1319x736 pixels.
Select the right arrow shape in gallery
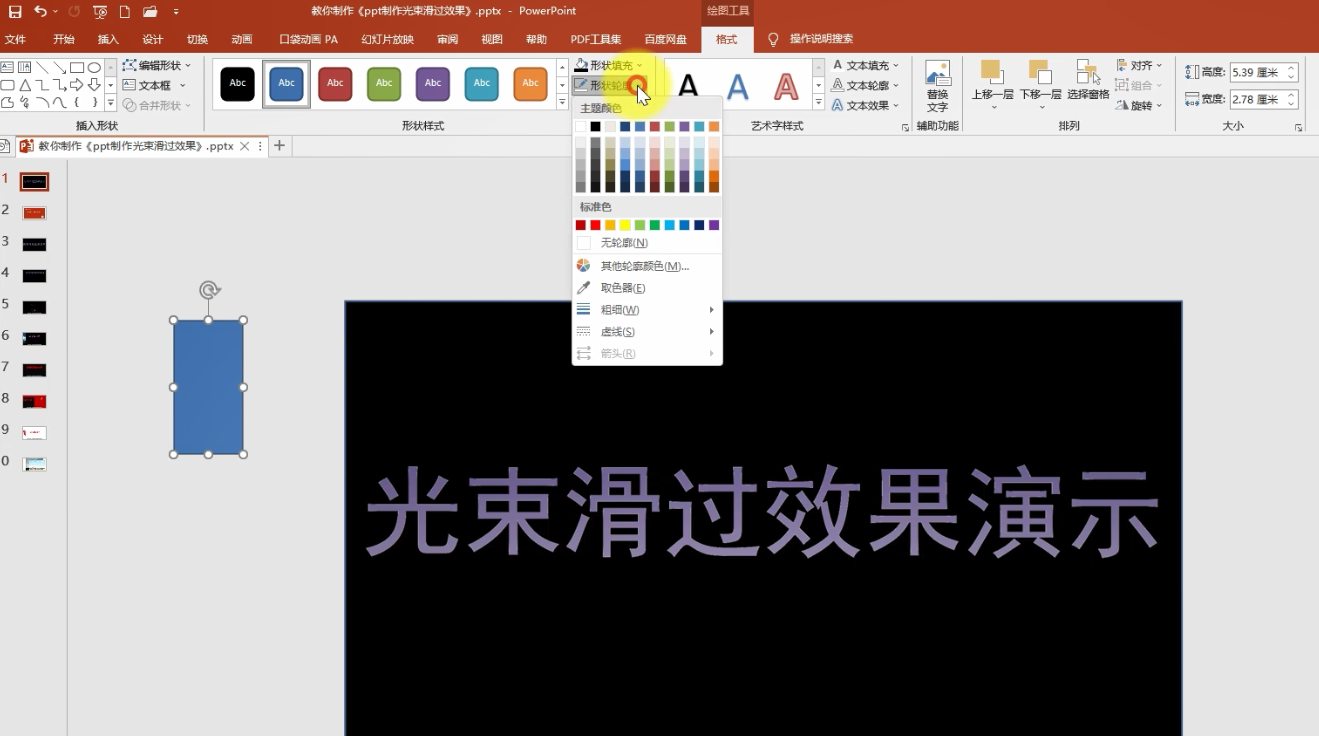tap(77, 85)
